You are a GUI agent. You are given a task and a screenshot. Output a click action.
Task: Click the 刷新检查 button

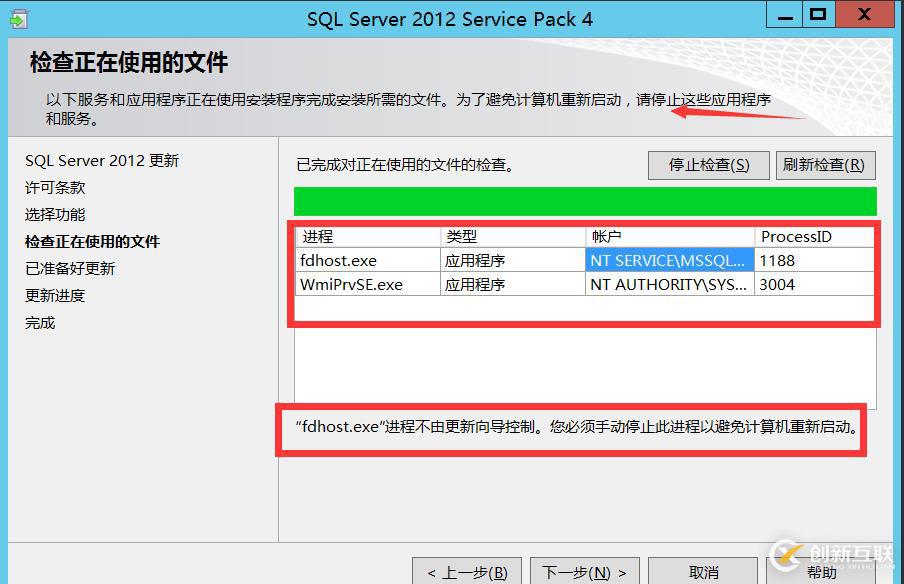click(x=826, y=164)
